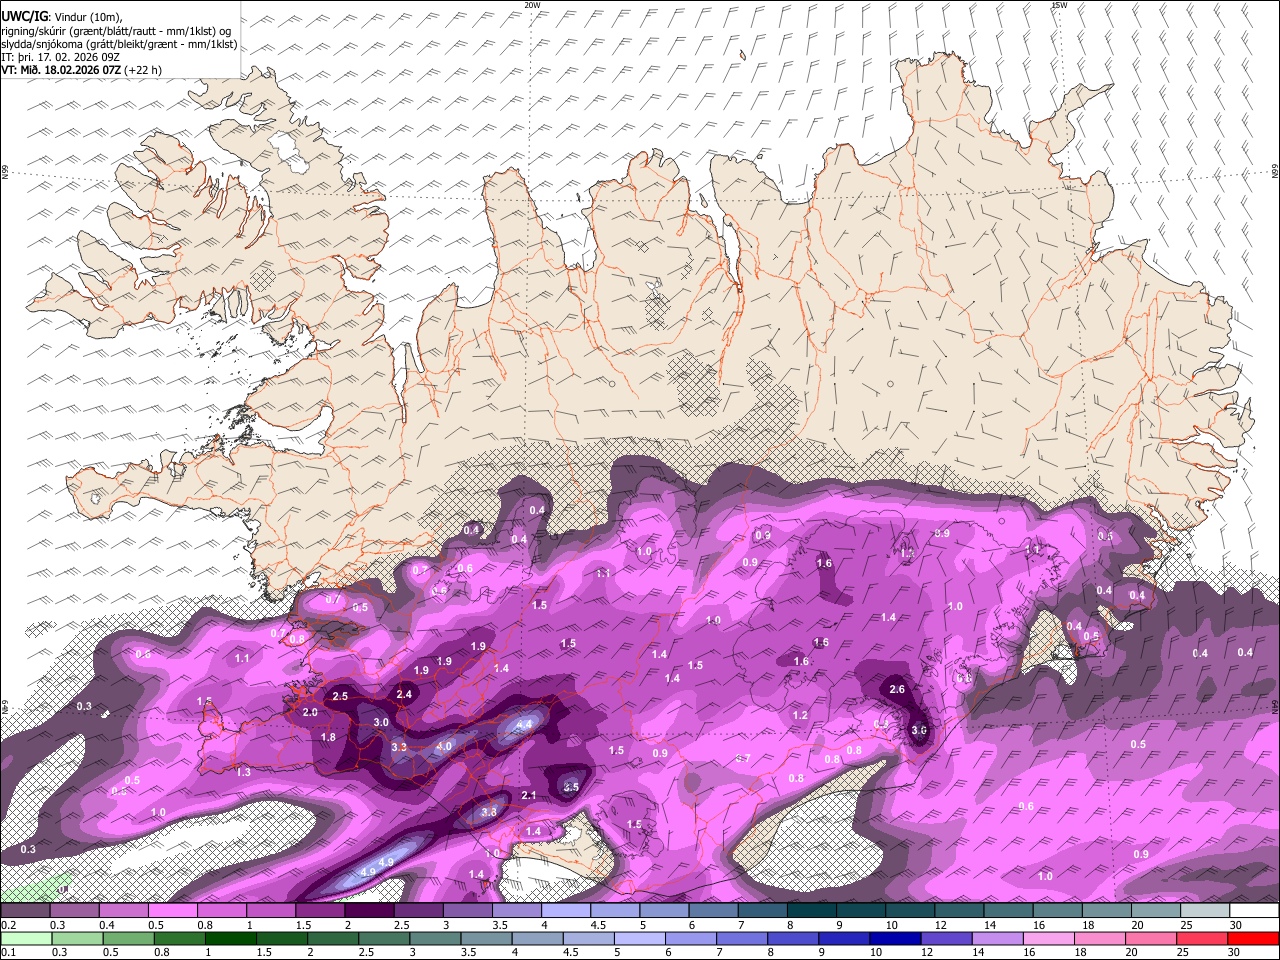Click the '20W' longitude label at top
Viewport: 1280px width, 960px height.
coord(533,5)
